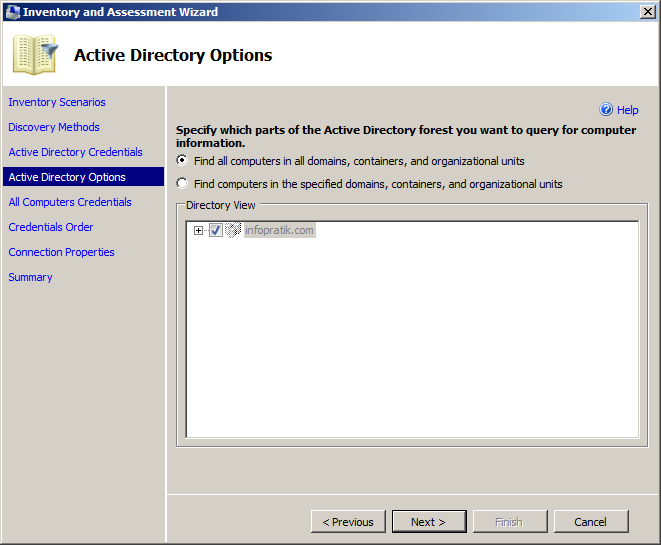Click the blue Help question mark icon
Screen dimensions: 661x545
pos(606,110)
